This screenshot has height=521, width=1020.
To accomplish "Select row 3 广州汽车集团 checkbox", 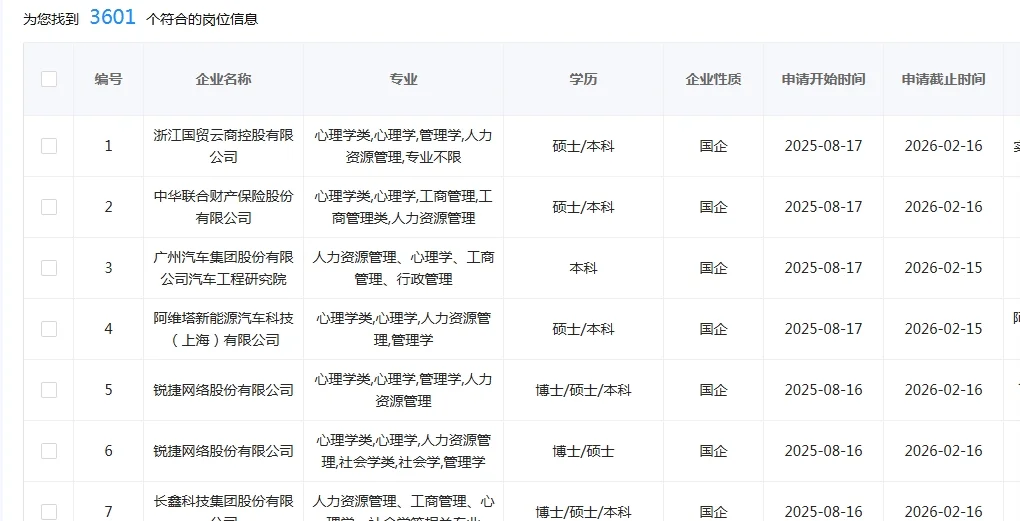I will [49, 268].
